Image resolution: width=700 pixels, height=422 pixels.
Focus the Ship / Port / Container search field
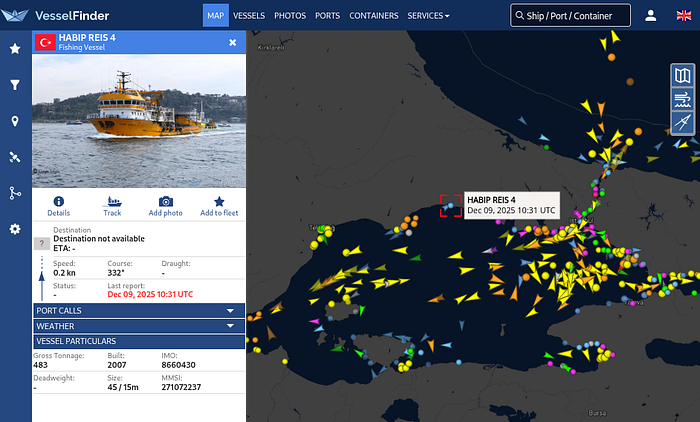(x=571, y=16)
